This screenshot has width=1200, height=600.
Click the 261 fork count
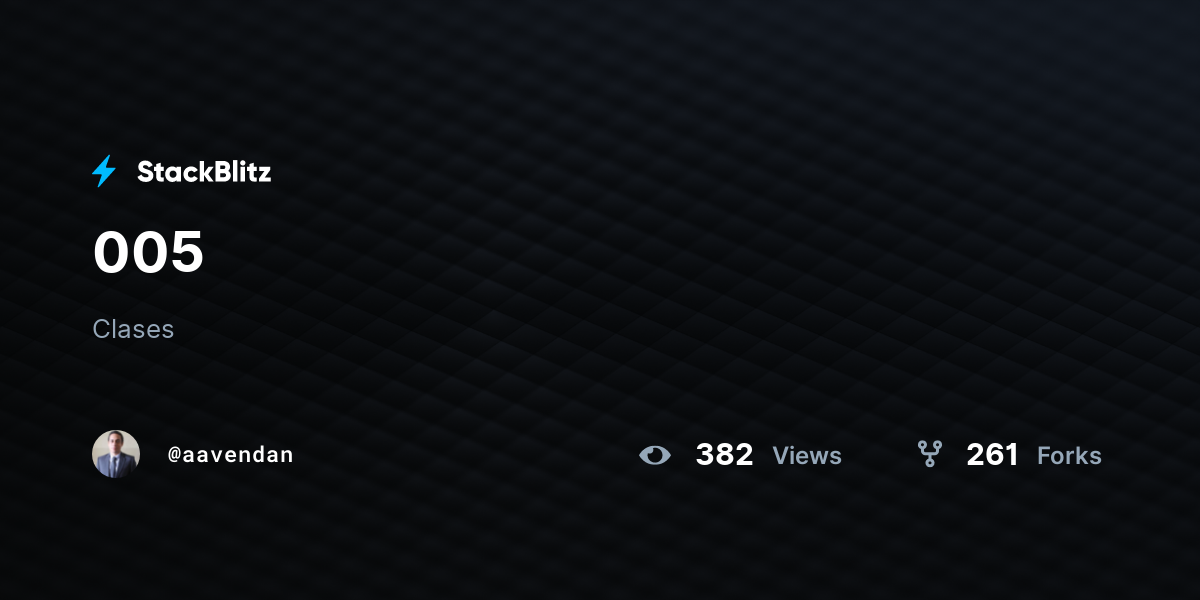coord(992,455)
